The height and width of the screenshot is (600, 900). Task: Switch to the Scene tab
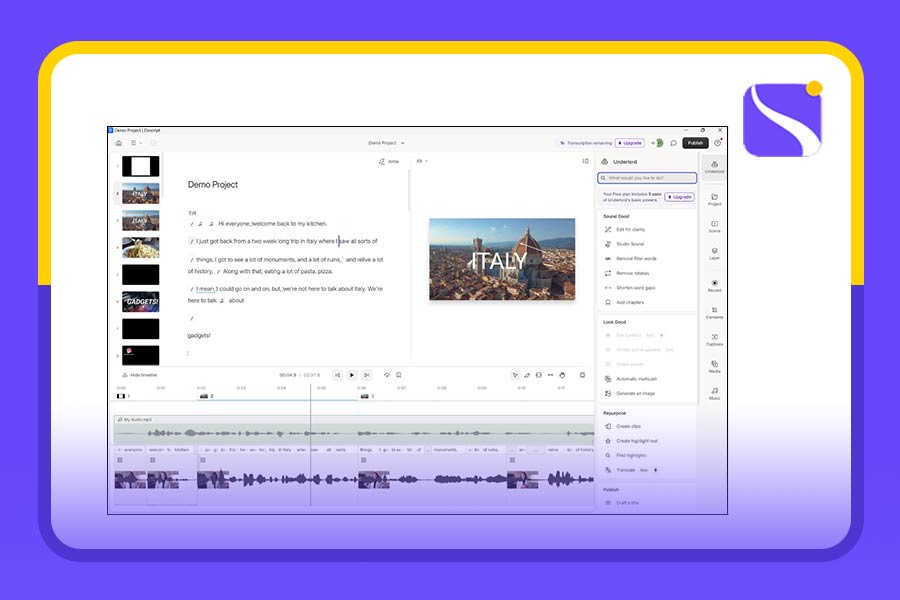click(714, 227)
